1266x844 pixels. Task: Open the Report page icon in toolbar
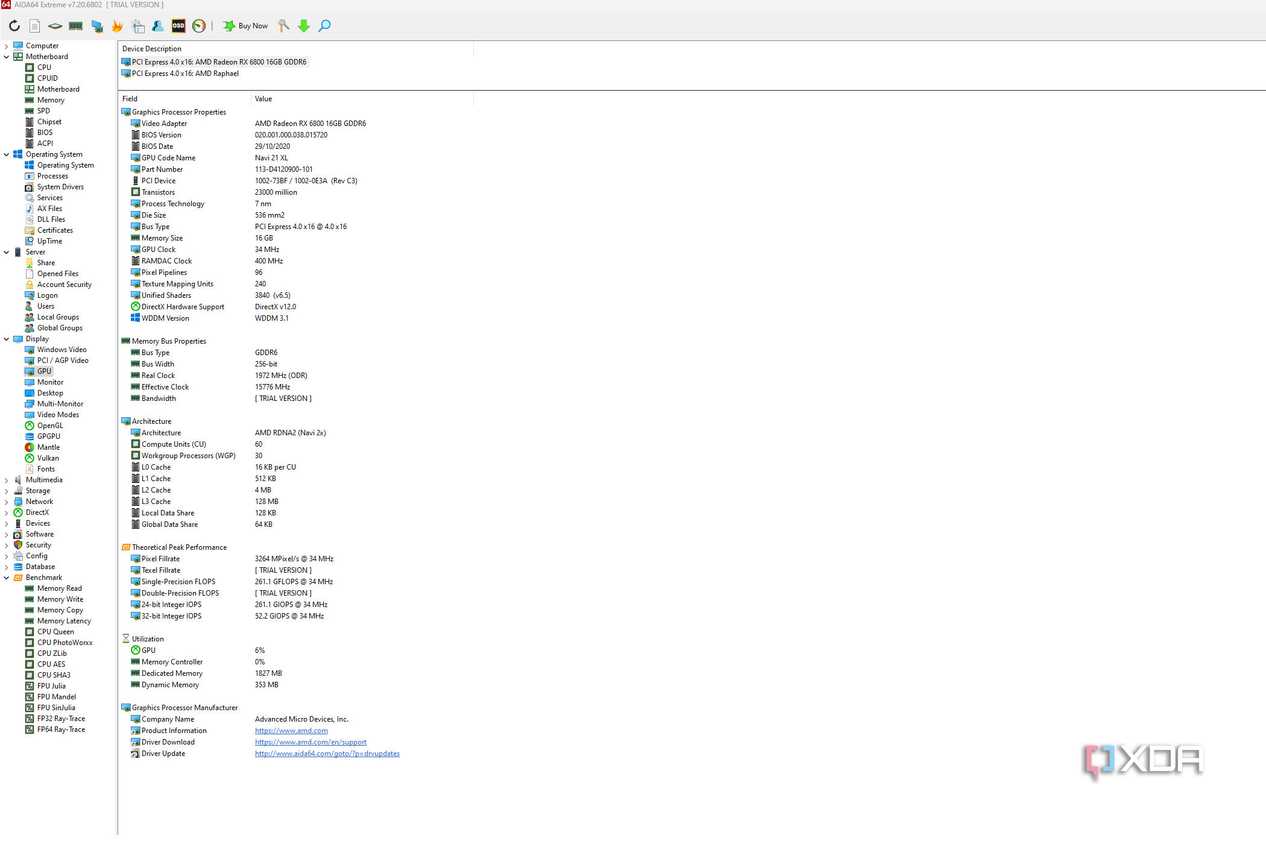[35, 26]
